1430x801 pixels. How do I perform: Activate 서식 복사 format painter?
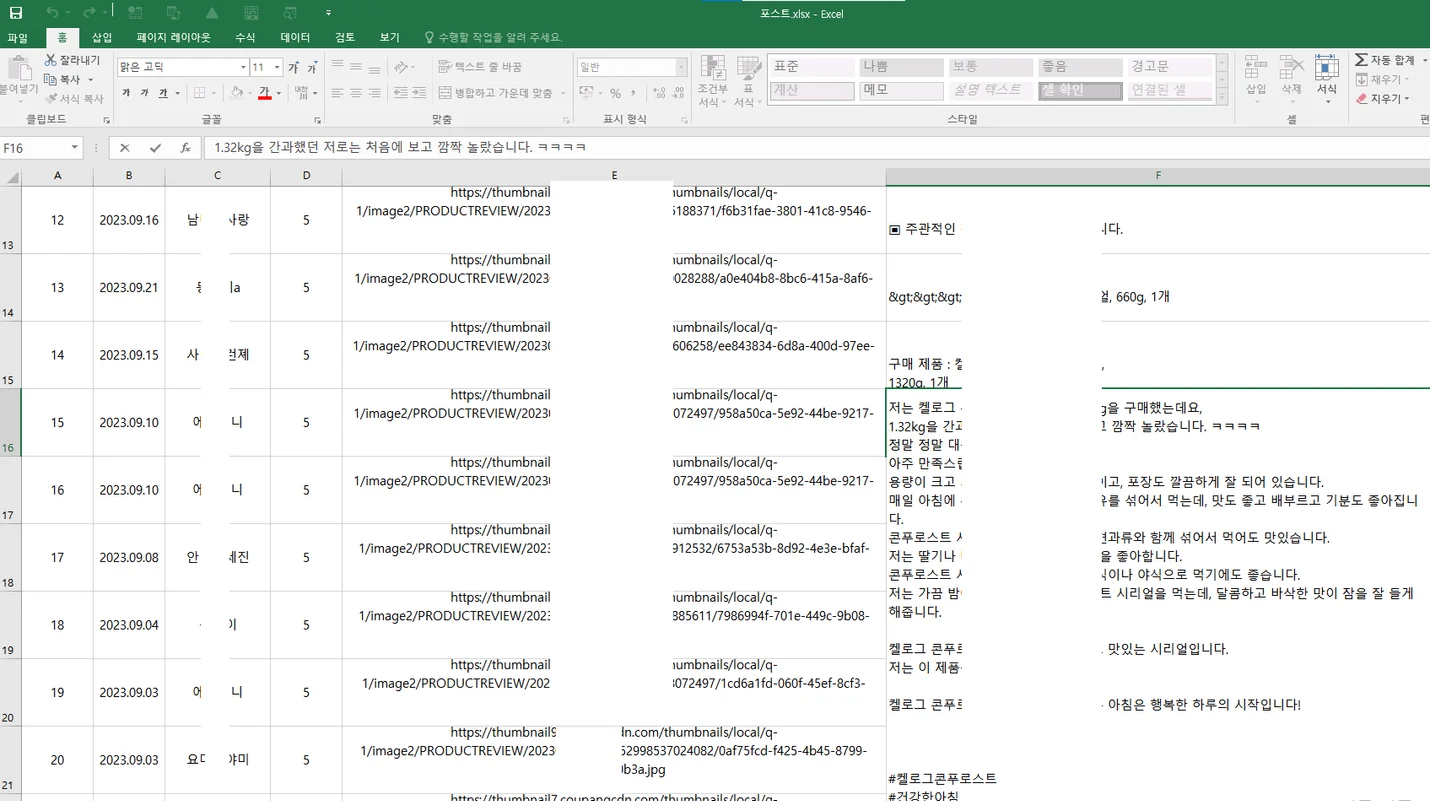point(75,99)
